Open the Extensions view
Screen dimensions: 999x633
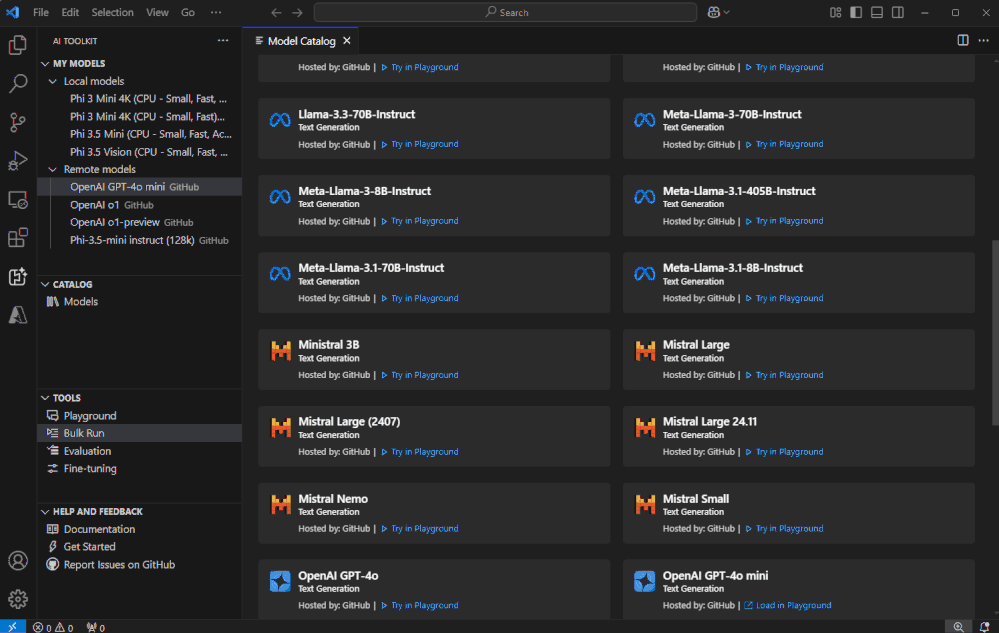18,238
